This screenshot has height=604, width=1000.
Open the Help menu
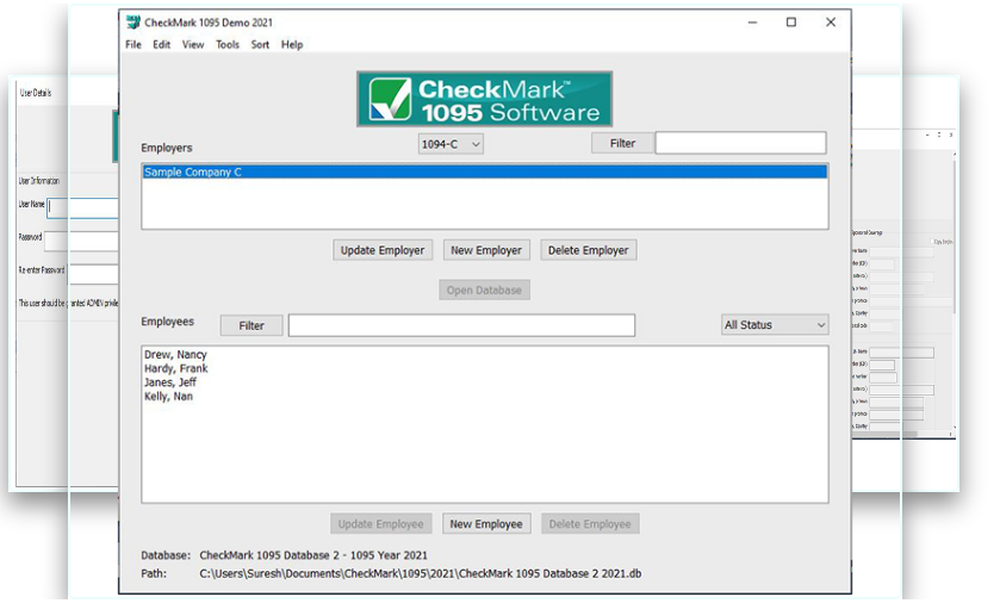click(x=291, y=45)
